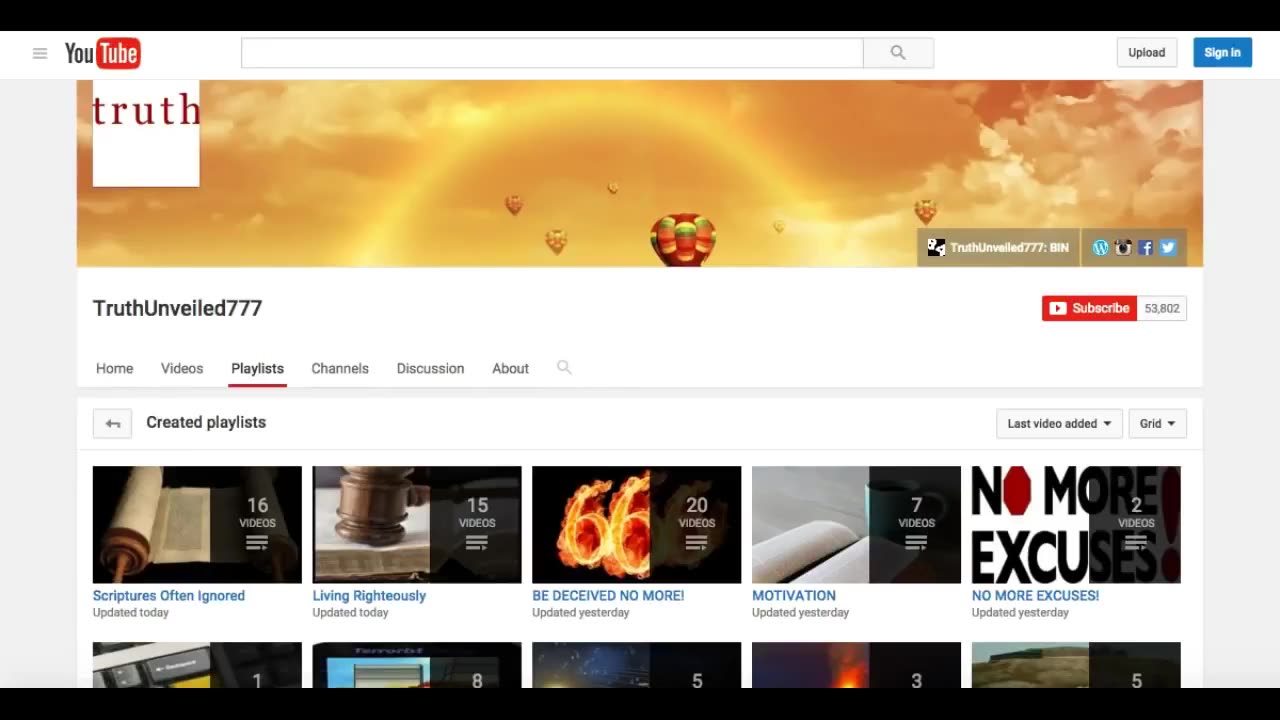Switch to the Channels tab
The width and height of the screenshot is (1280, 720).
coord(340,368)
